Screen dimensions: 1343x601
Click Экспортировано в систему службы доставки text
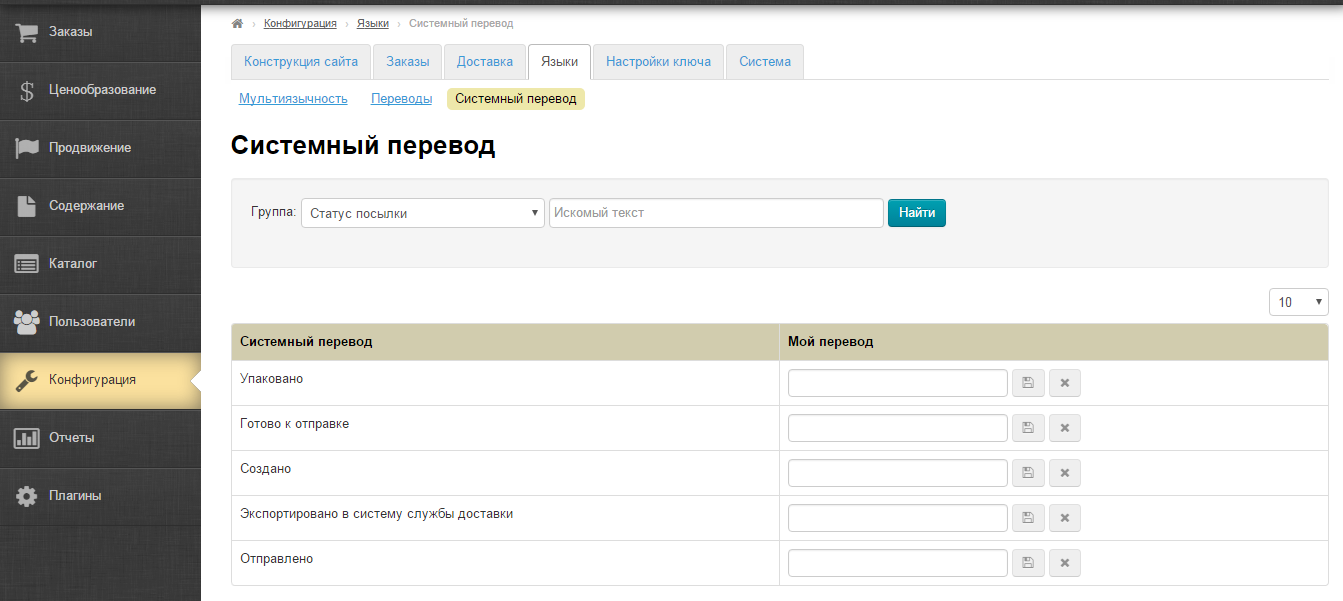(x=377, y=514)
